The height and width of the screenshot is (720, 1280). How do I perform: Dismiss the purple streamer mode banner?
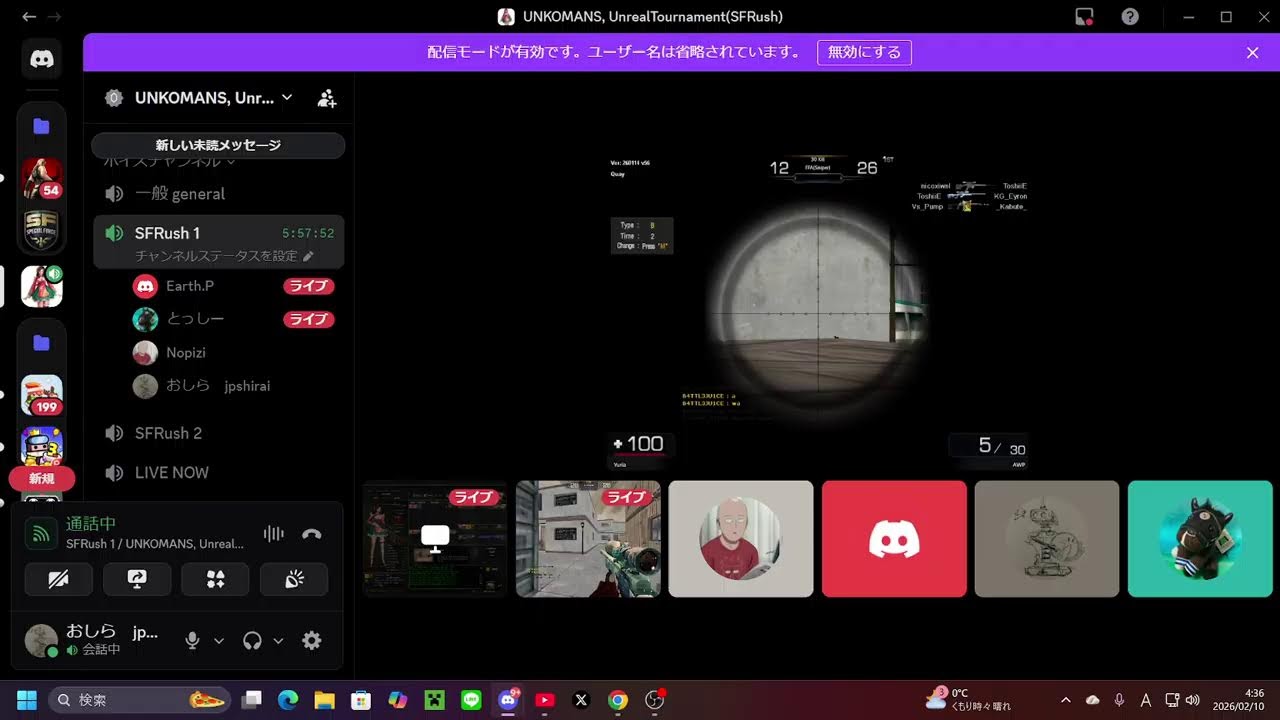tap(1252, 53)
